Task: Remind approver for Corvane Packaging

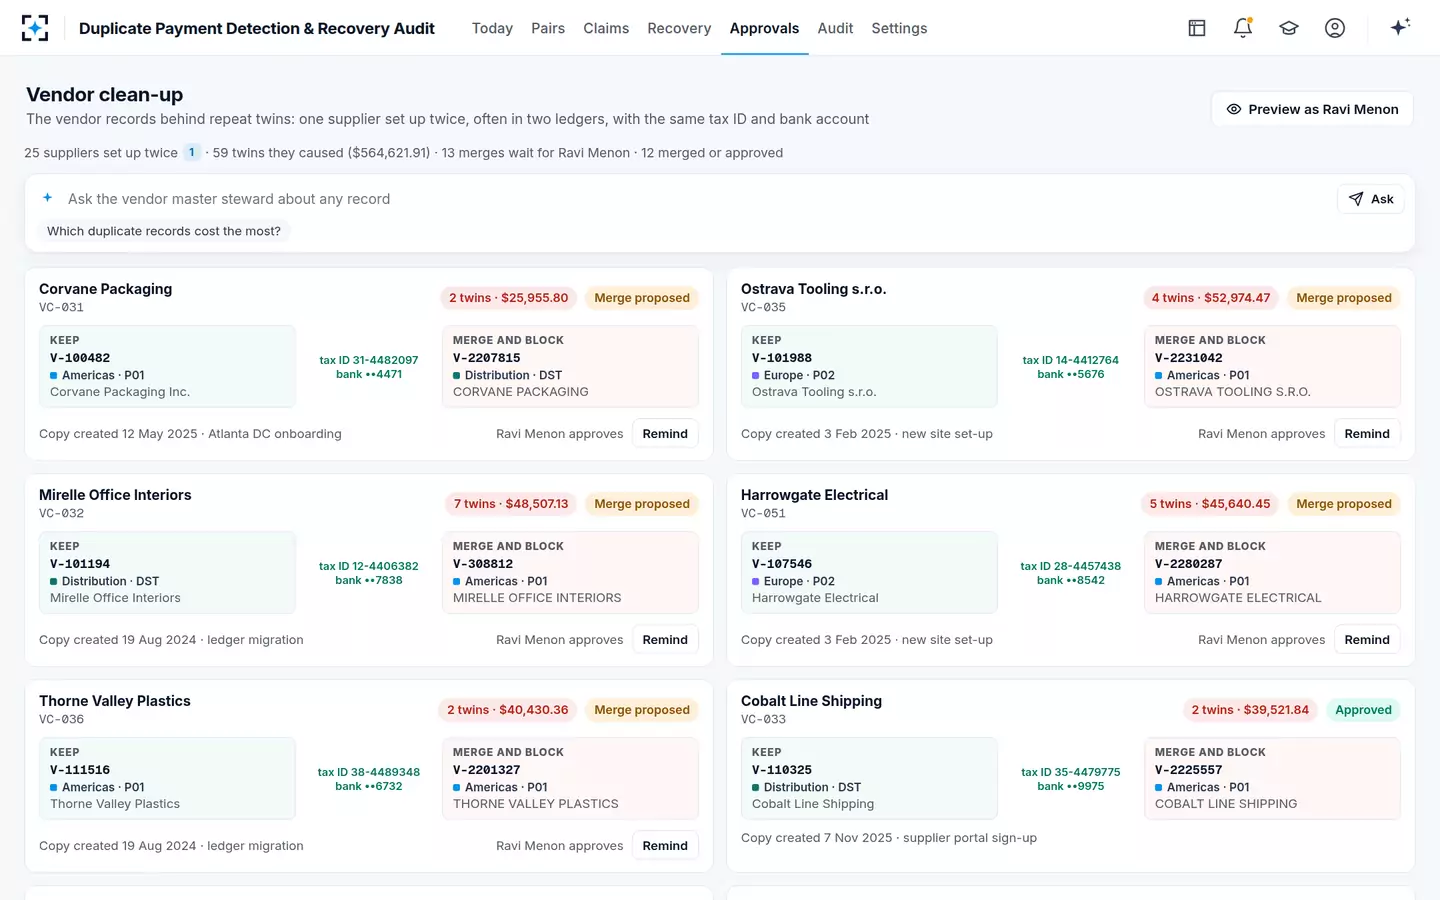Action: coord(665,434)
